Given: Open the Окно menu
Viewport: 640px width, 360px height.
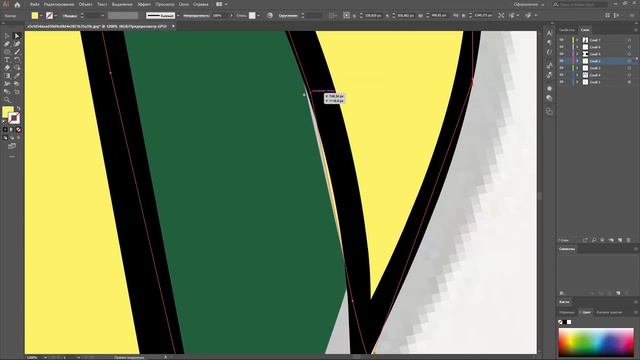Looking at the screenshot, I should pos(184,4).
